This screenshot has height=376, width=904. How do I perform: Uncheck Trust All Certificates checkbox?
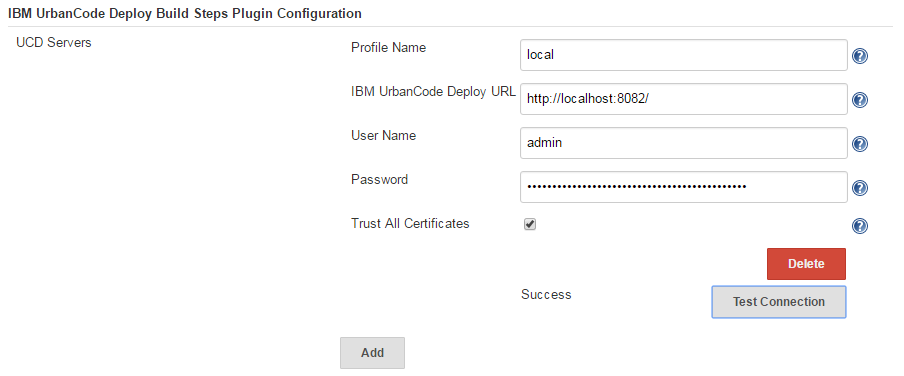coord(530,224)
